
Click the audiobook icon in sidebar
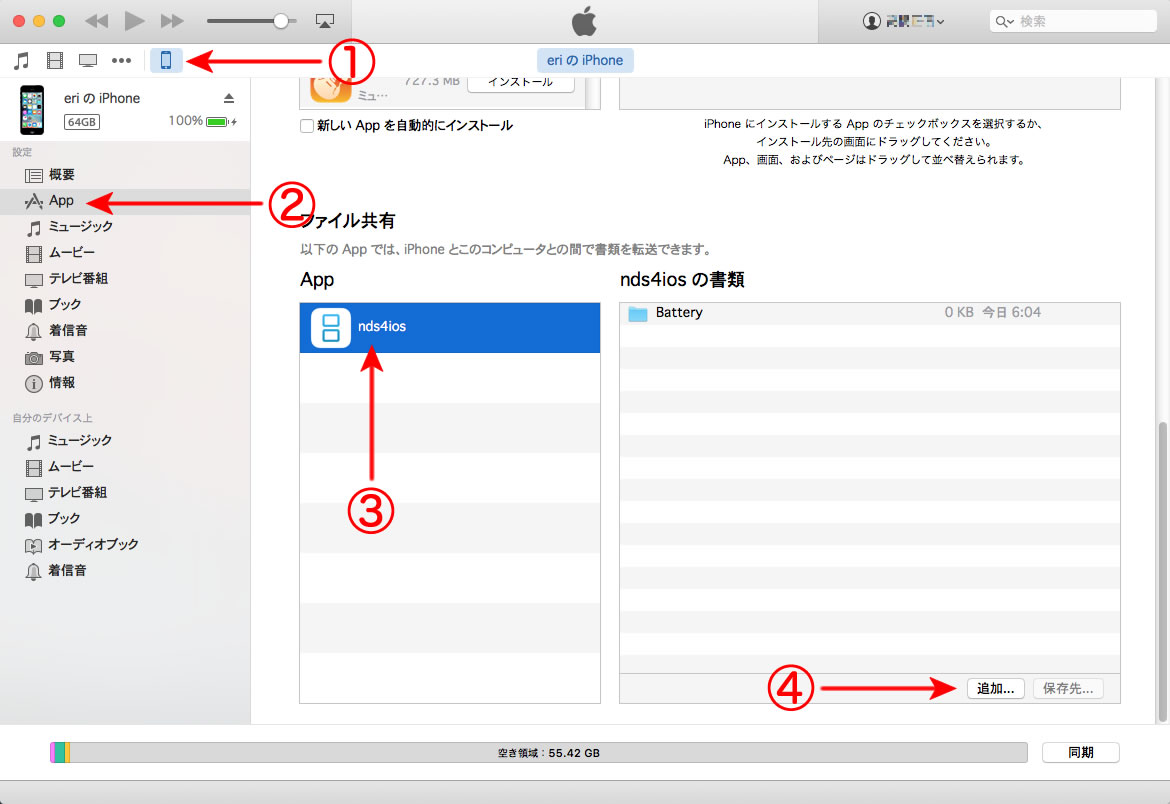(x=34, y=546)
